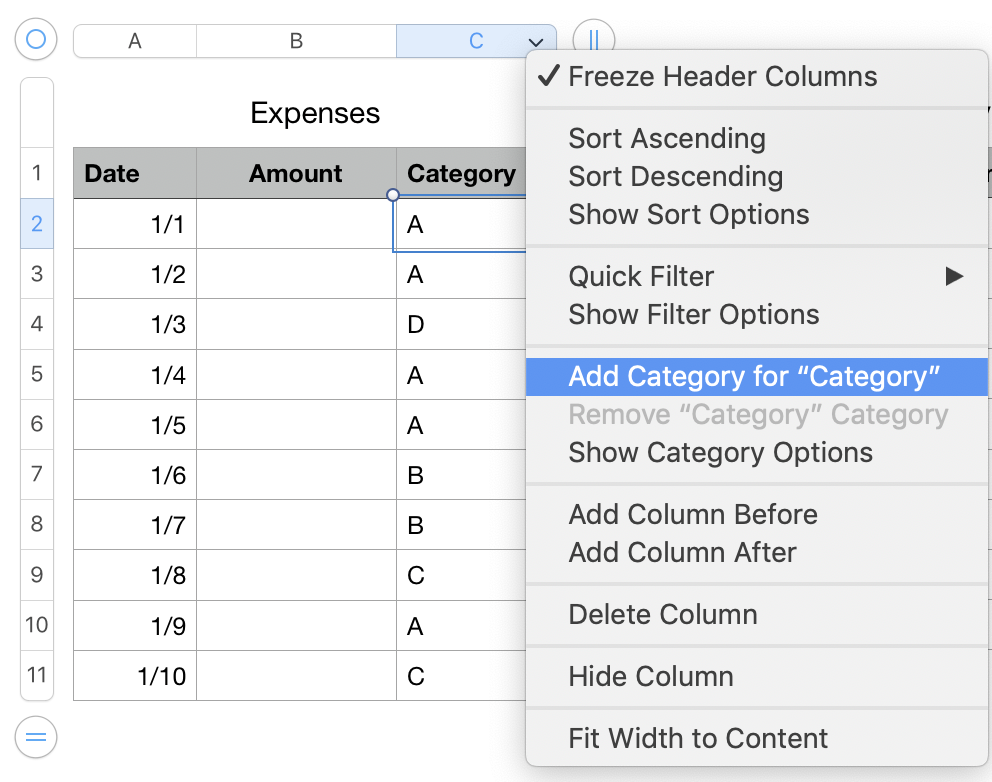Expand the Quick Filter submenu arrow
This screenshot has height=782, width=992.
[x=954, y=277]
